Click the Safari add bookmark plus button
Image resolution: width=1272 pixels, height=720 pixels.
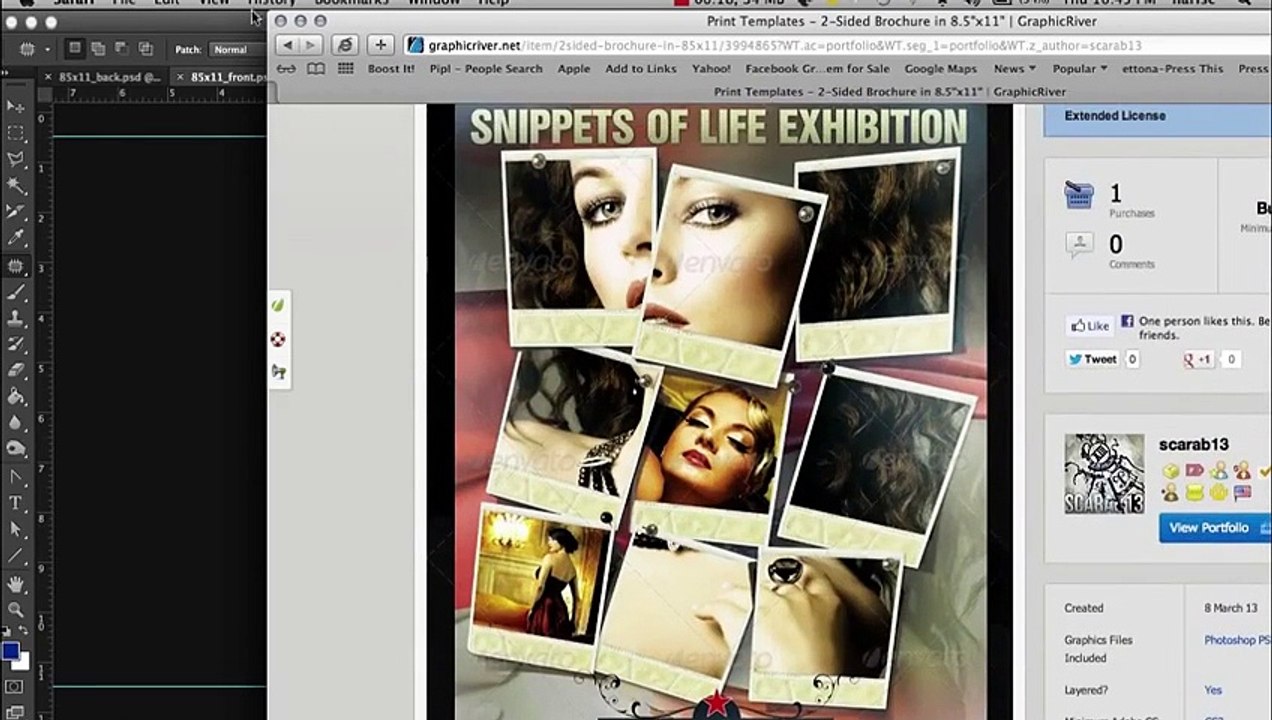(x=380, y=45)
